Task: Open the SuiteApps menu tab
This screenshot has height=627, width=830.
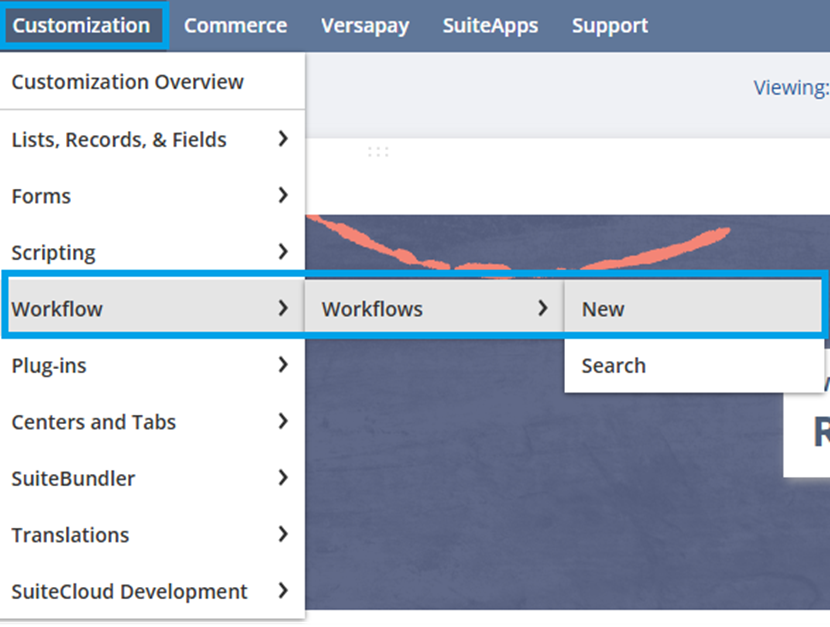Action: pos(490,25)
